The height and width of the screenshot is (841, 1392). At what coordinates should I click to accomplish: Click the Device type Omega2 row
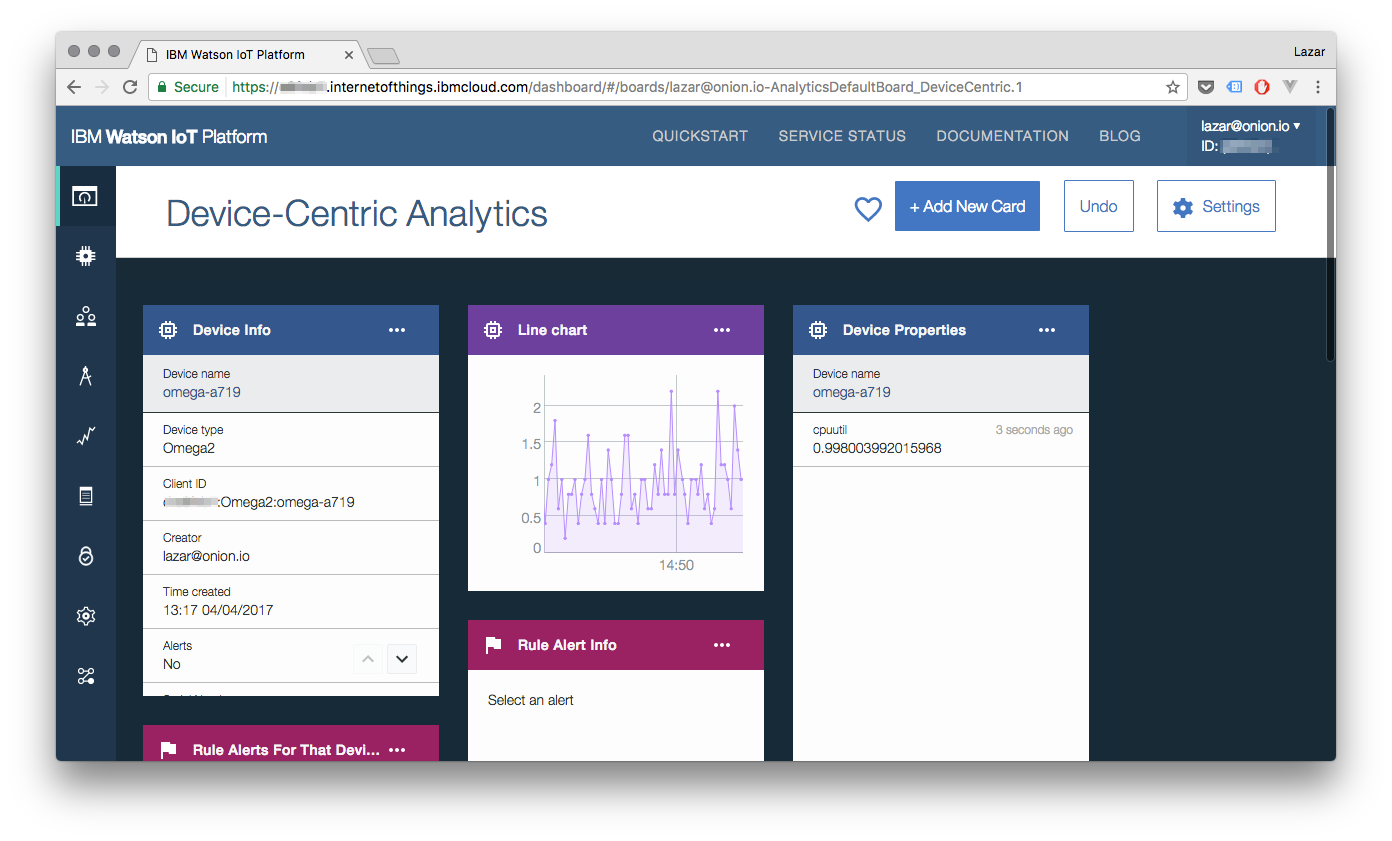[291, 439]
